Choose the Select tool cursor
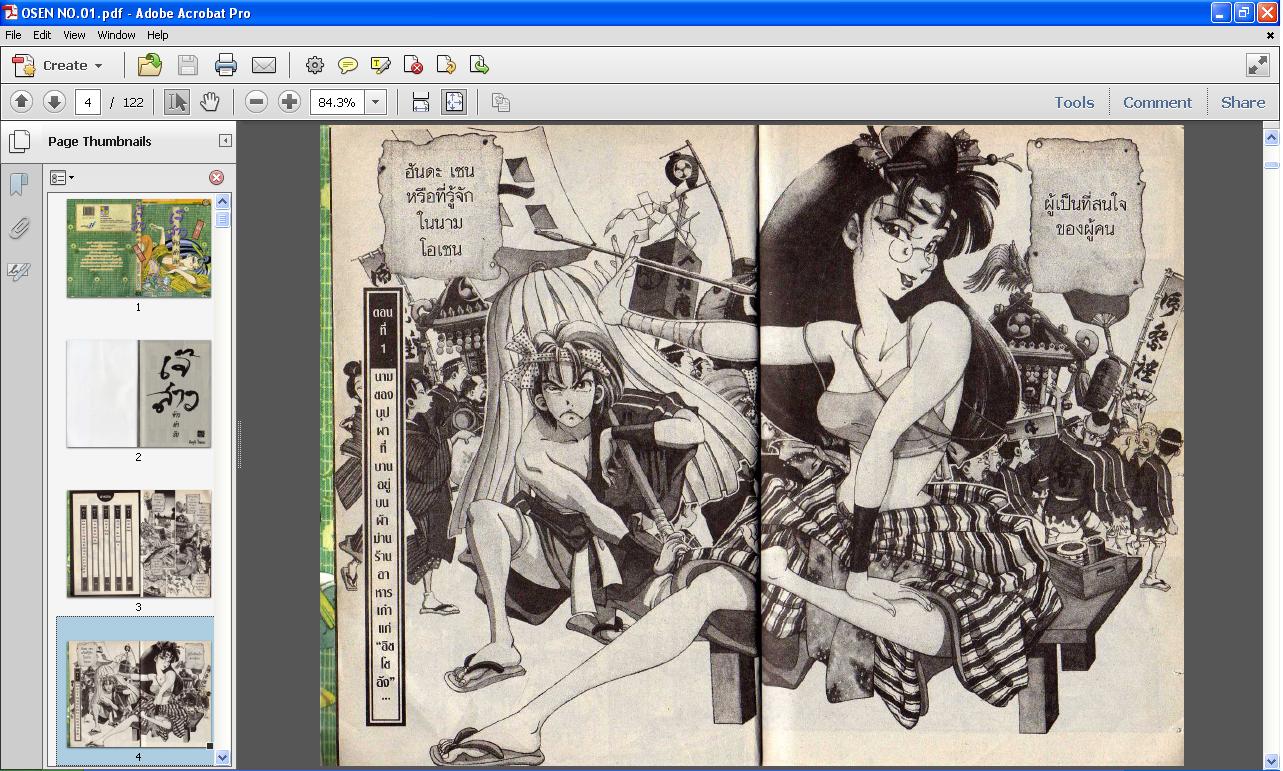 pyautogui.click(x=177, y=102)
